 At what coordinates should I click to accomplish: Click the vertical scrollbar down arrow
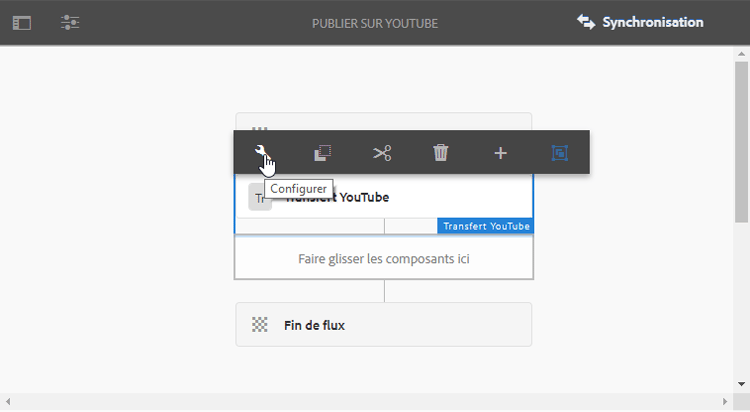[x=741, y=384]
